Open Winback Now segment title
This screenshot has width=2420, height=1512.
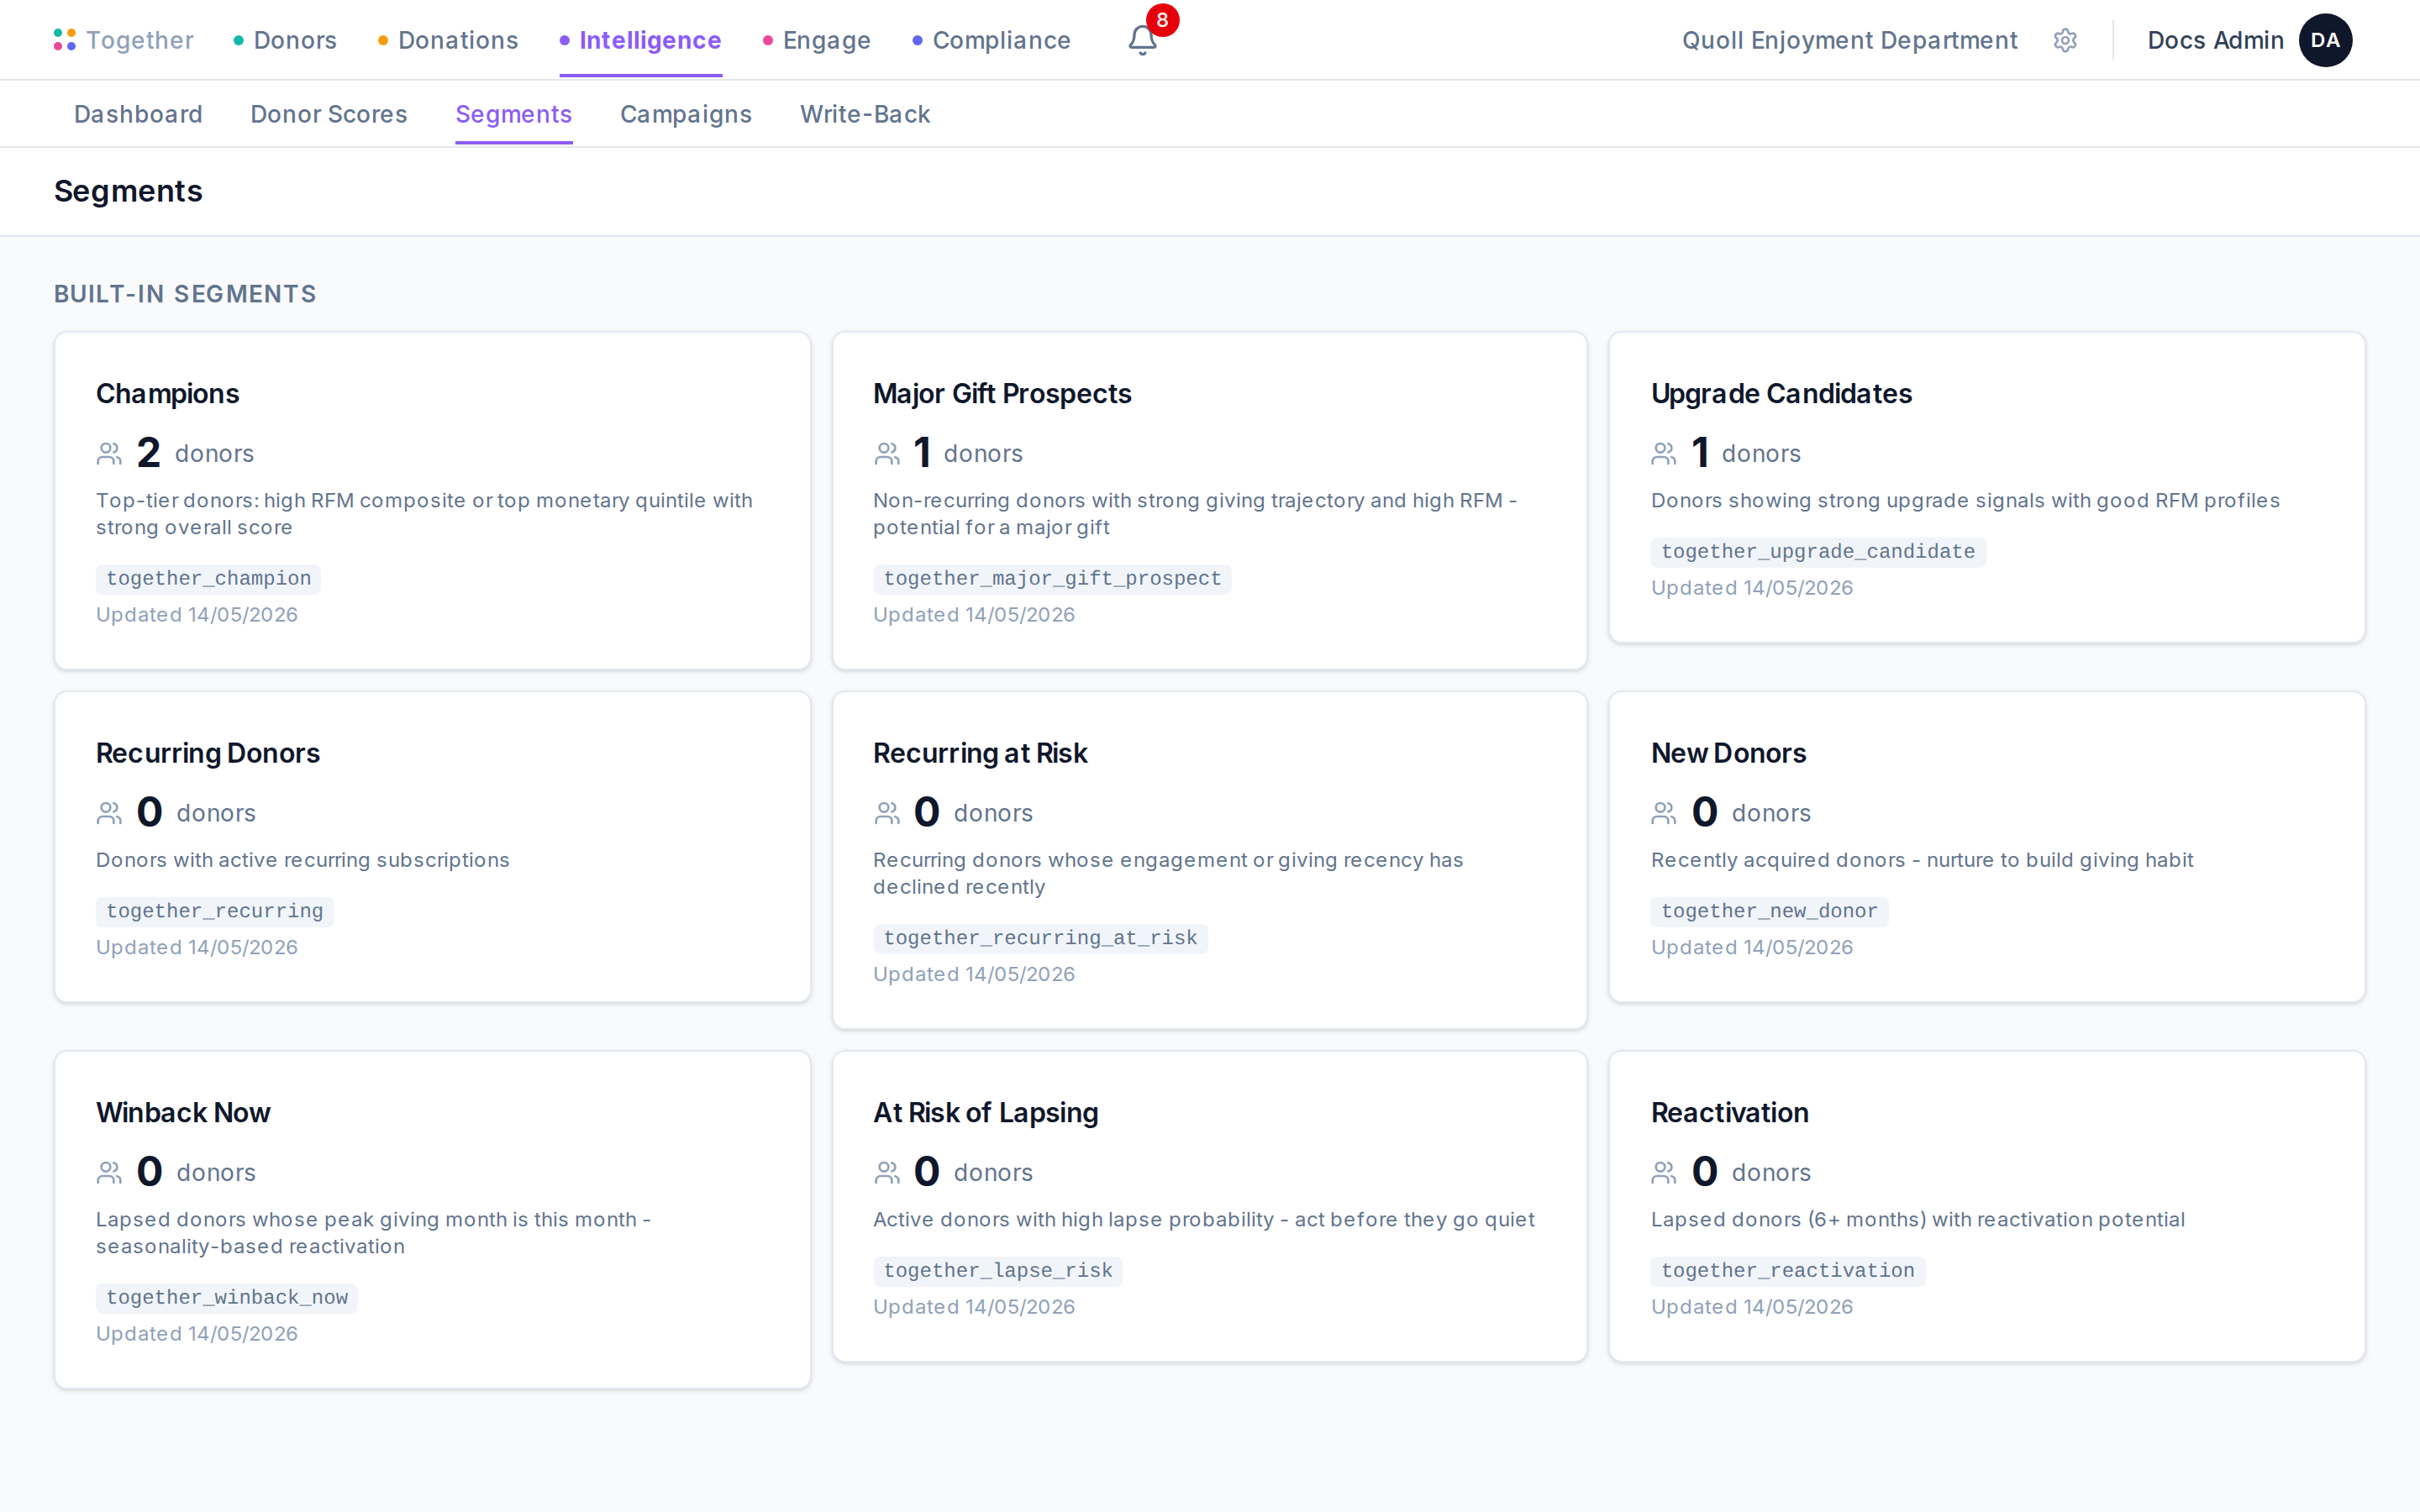[x=183, y=1112]
